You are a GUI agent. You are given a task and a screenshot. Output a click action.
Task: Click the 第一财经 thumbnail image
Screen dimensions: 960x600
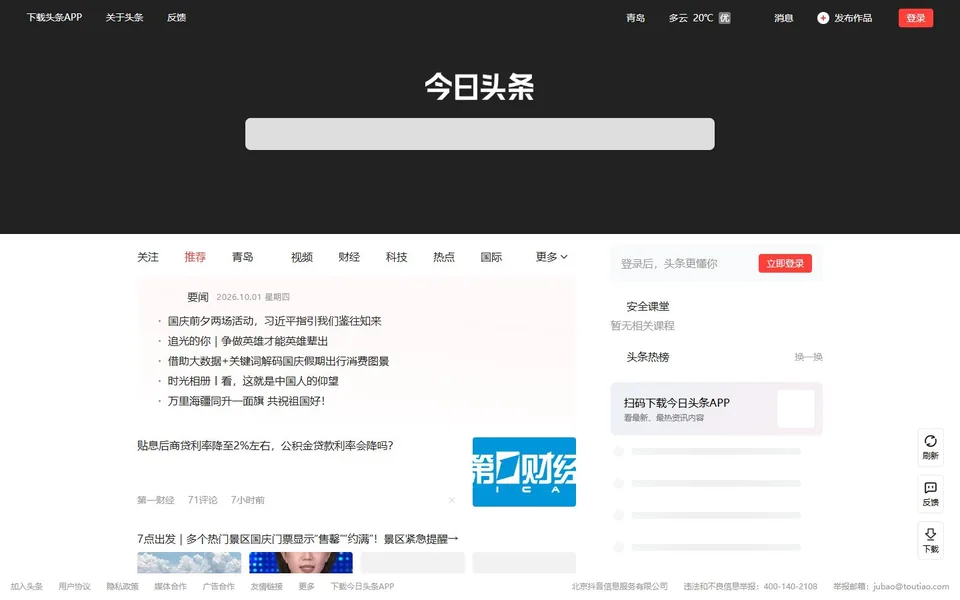click(524, 471)
